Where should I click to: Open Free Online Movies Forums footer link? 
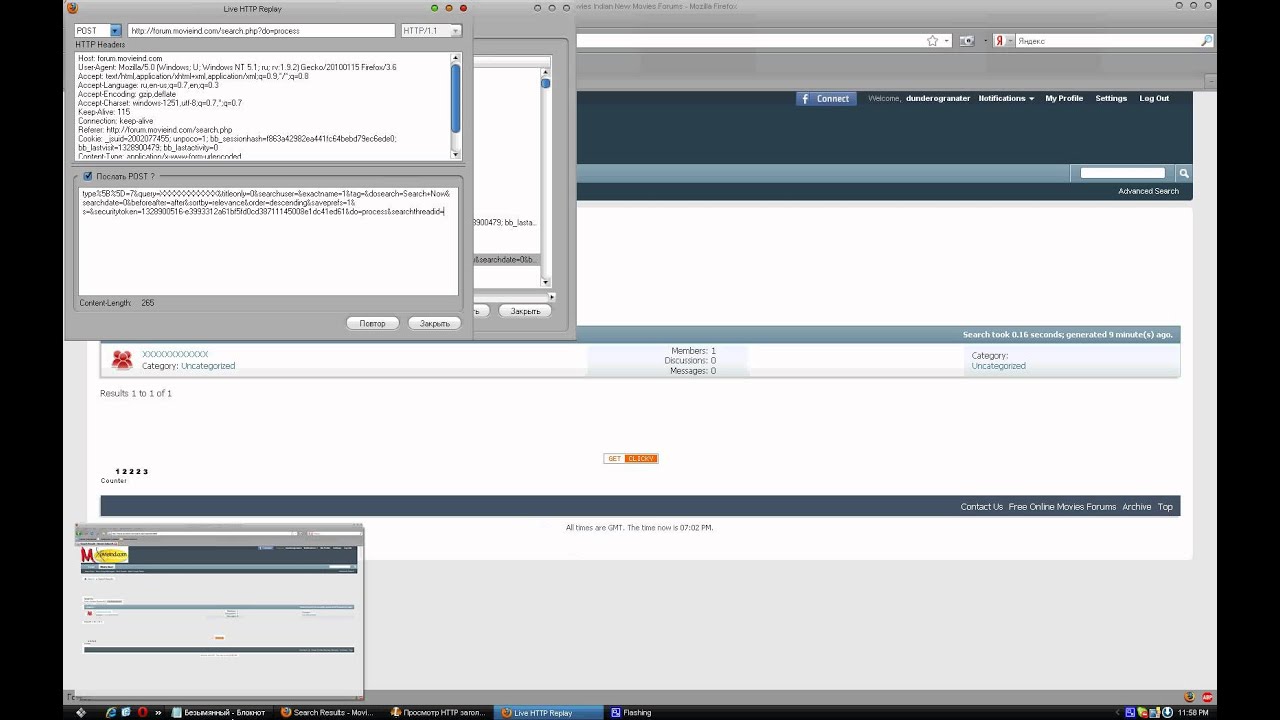(x=1062, y=507)
